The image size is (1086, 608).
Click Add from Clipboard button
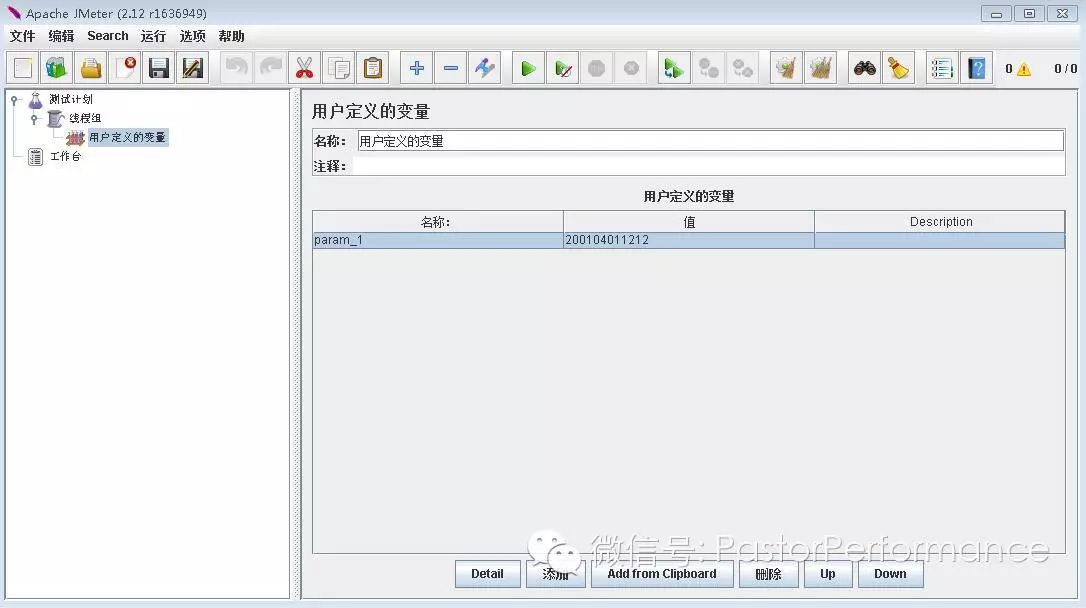click(x=662, y=574)
